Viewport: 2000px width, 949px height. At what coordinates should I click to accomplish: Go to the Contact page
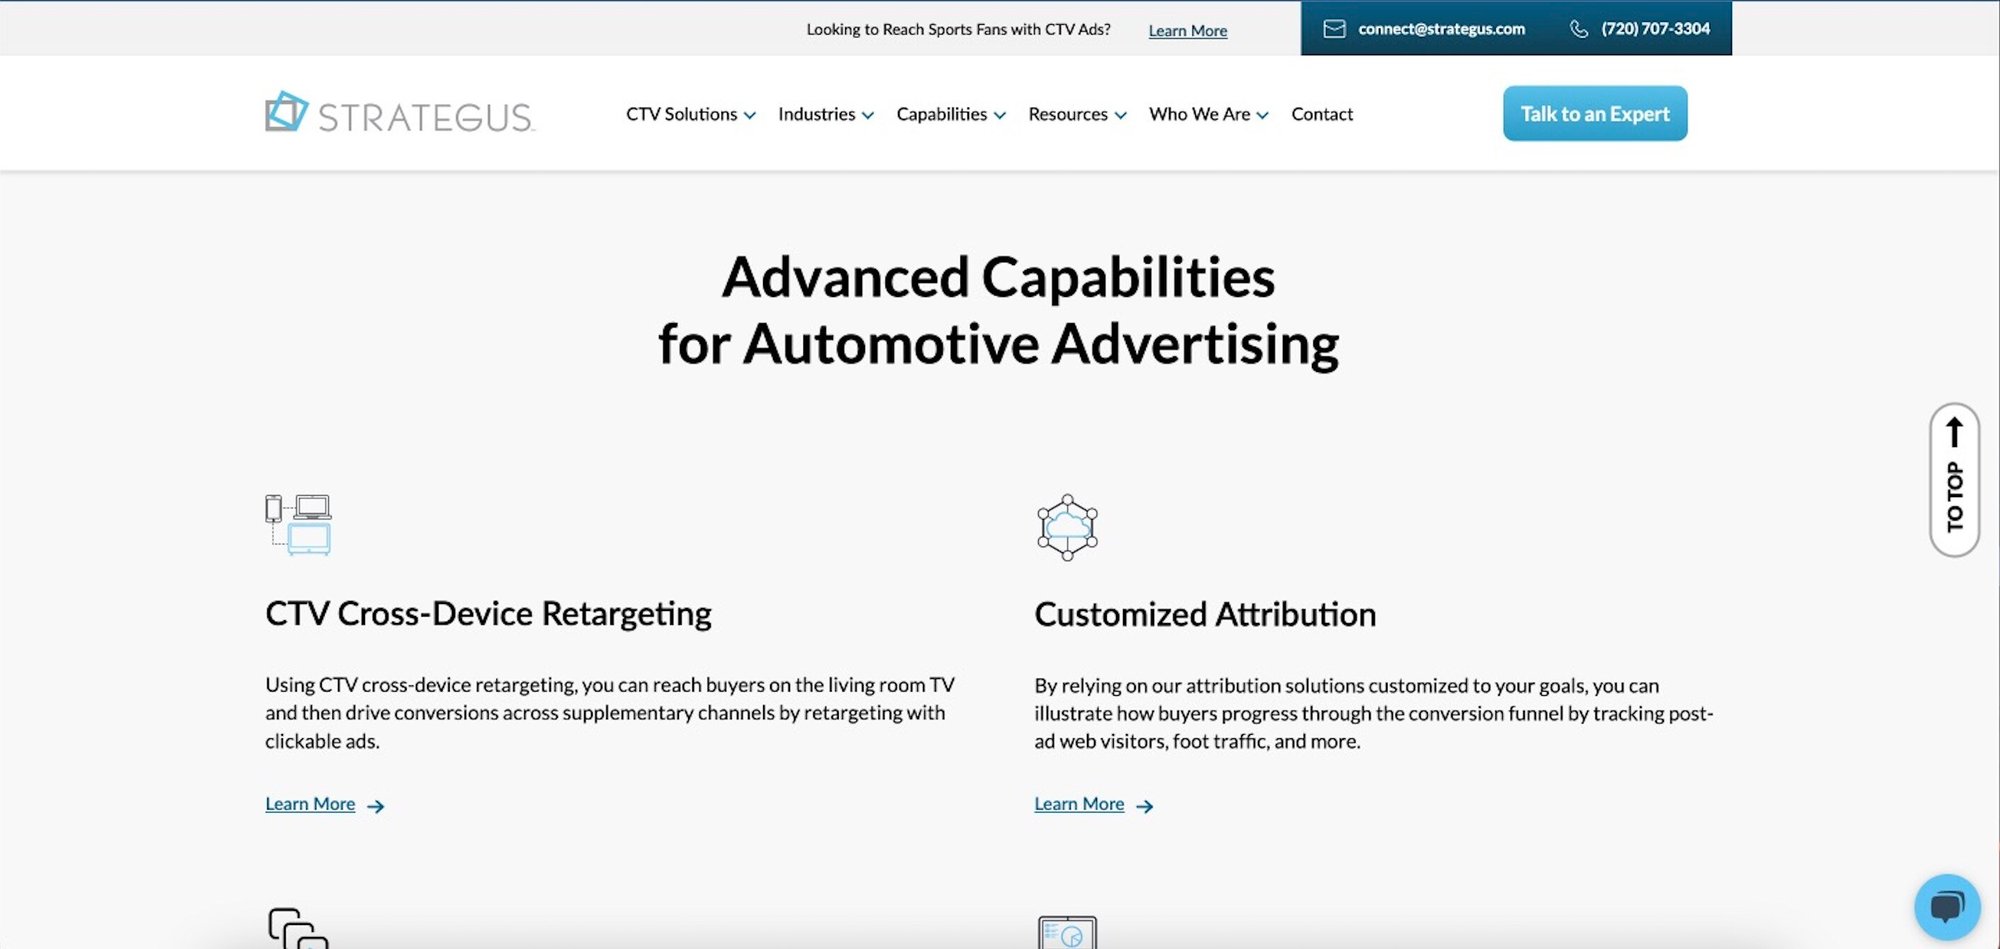point(1321,114)
